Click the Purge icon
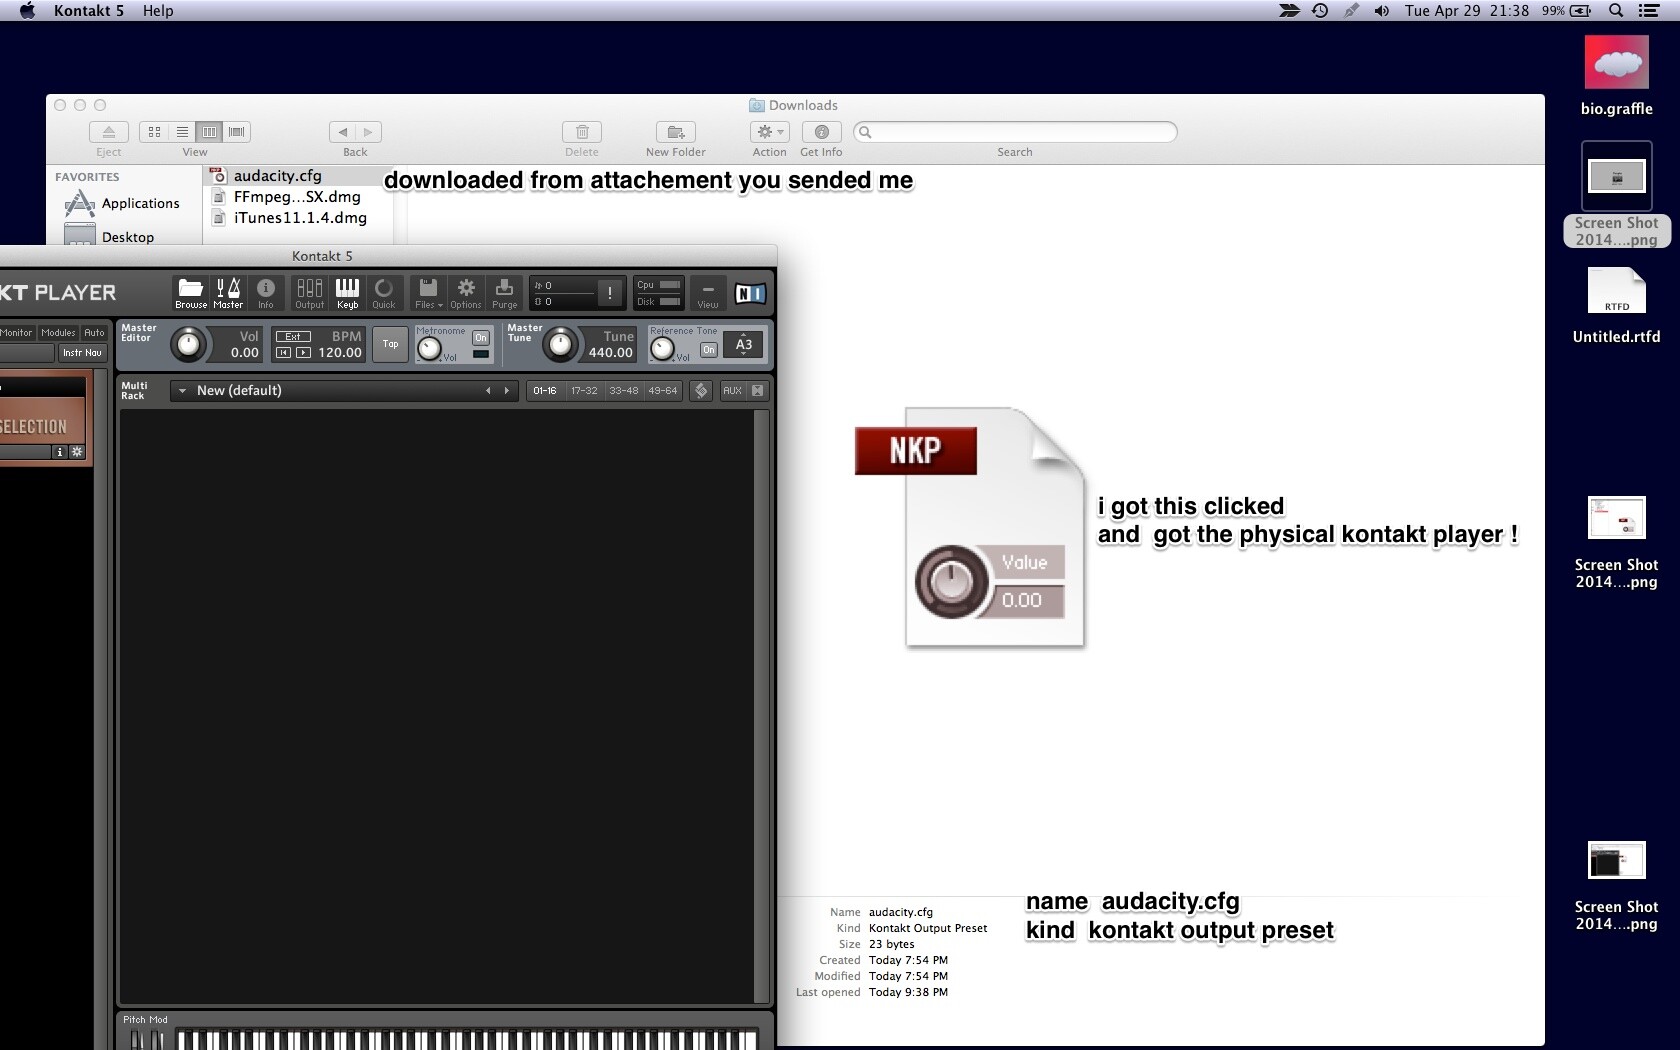The image size is (1680, 1050). (x=504, y=292)
